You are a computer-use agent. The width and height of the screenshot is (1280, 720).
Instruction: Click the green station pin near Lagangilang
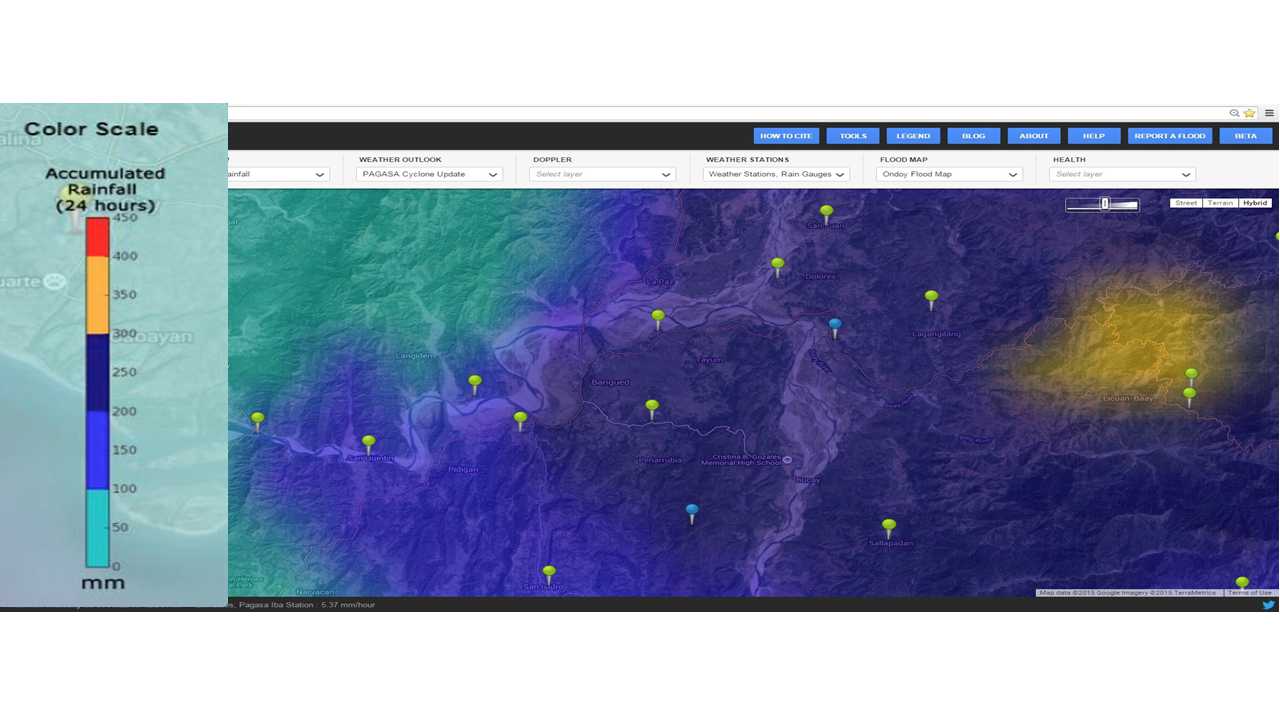click(931, 297)
